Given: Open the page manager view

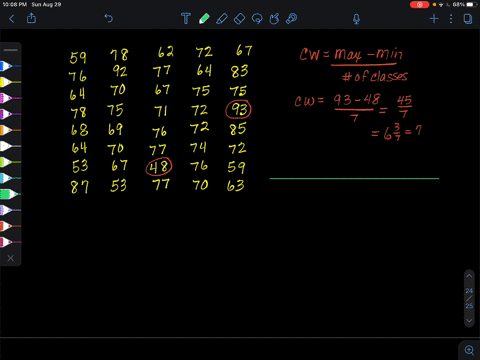Looking at the screenshot, I should [x=468, y=19].
